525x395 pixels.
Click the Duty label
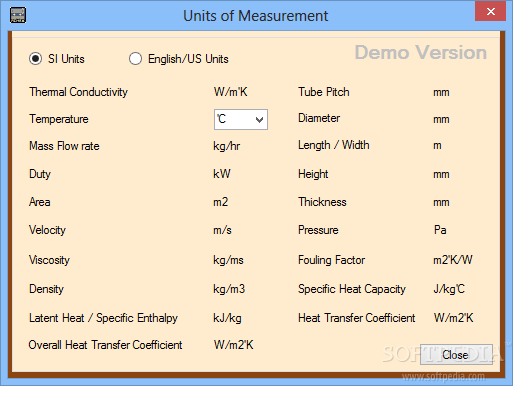point(40,174)
